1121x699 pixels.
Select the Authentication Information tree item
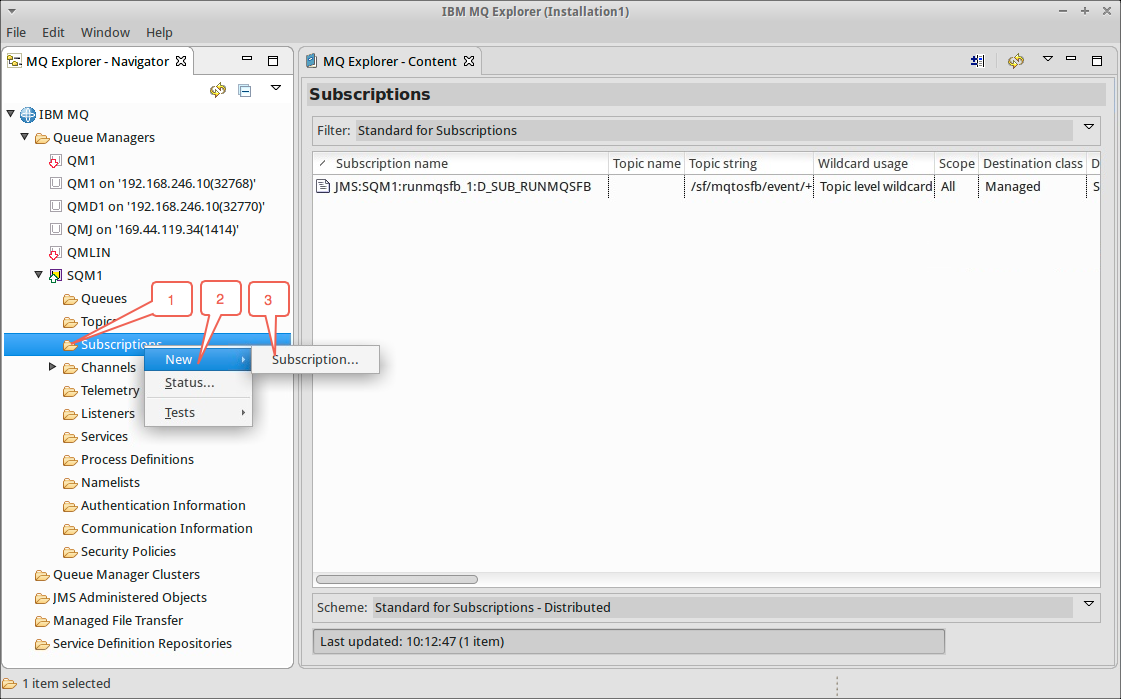pos(163,505)
